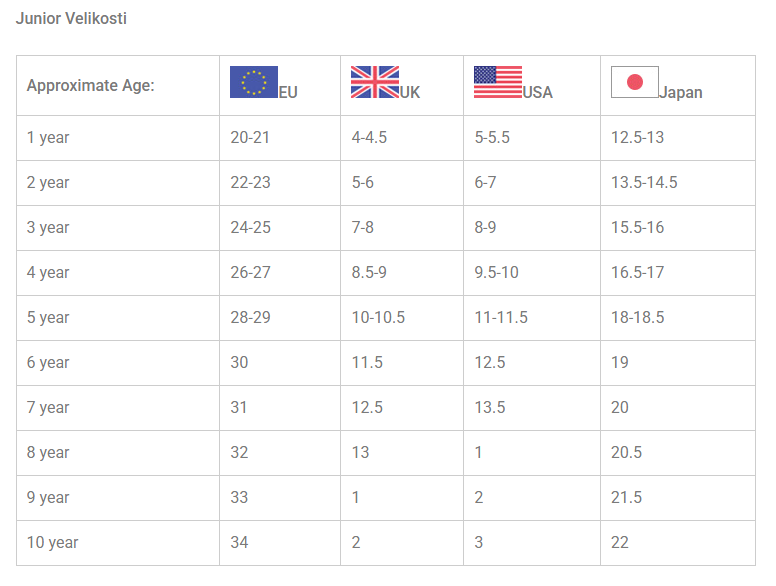776x586 pixels.
Task: Click the United Kingdom flag icon
Action: click(x=375, y=82)
